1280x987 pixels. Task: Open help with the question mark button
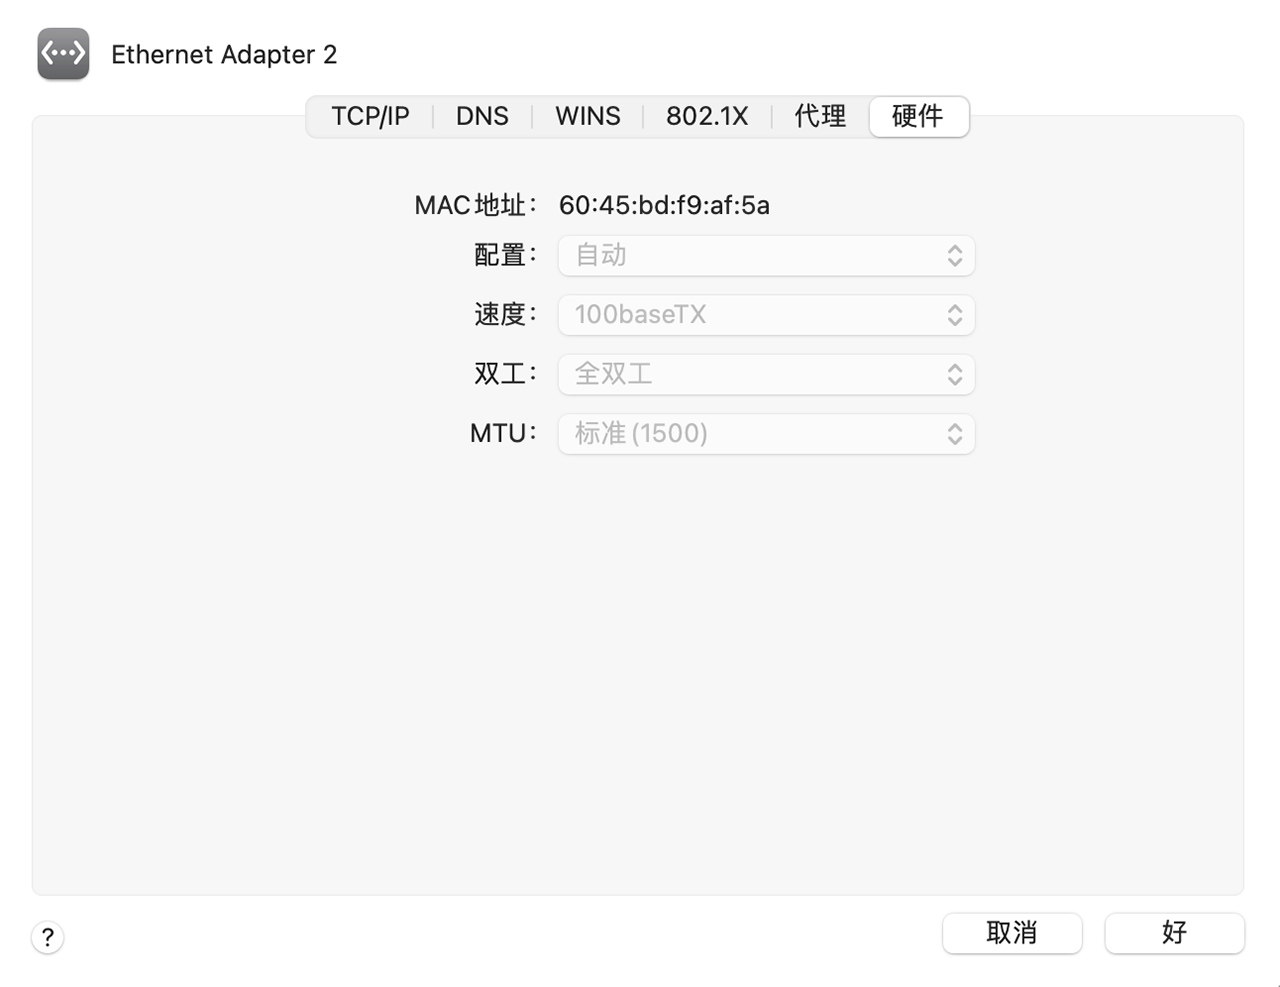48,937
